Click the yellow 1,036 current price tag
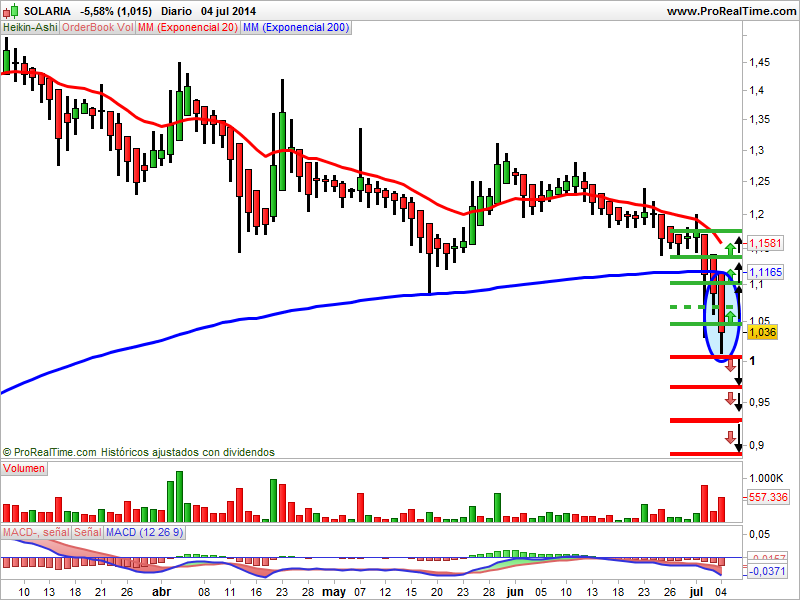The width and height of the screenshot is (800, 600). [762, 332]
